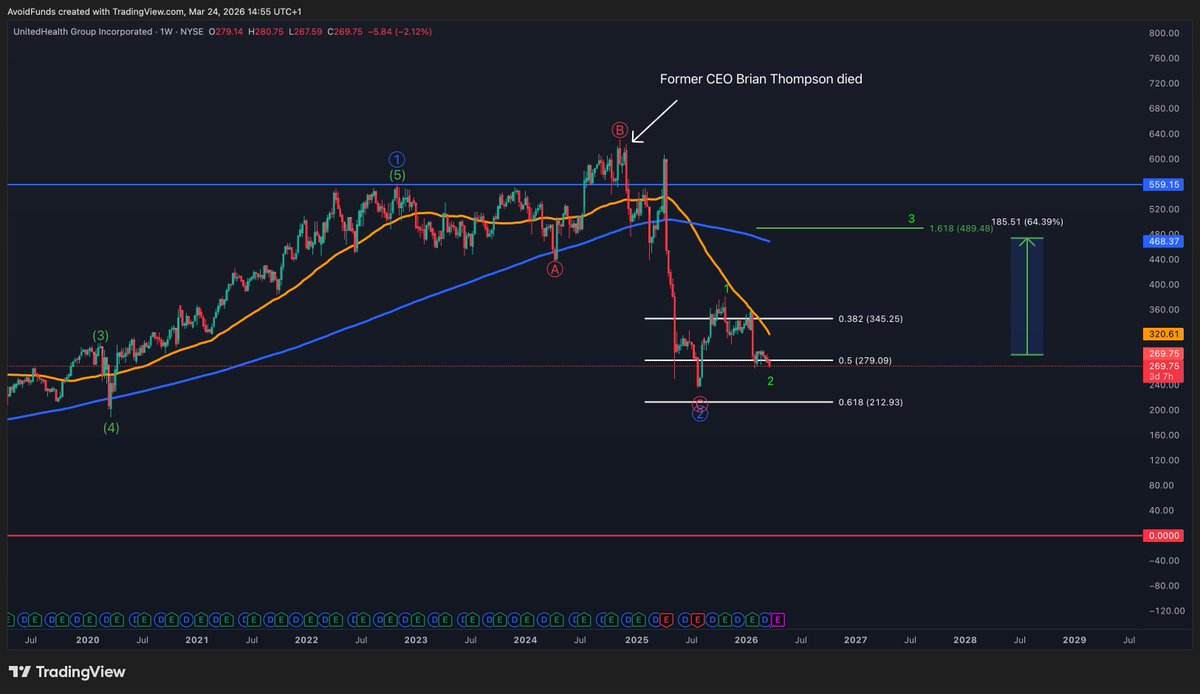Image resolution: width=1200 pixels, height=694 pixels.
Task: Select the purple E earnings marker
Action: [x=779, y=620]
